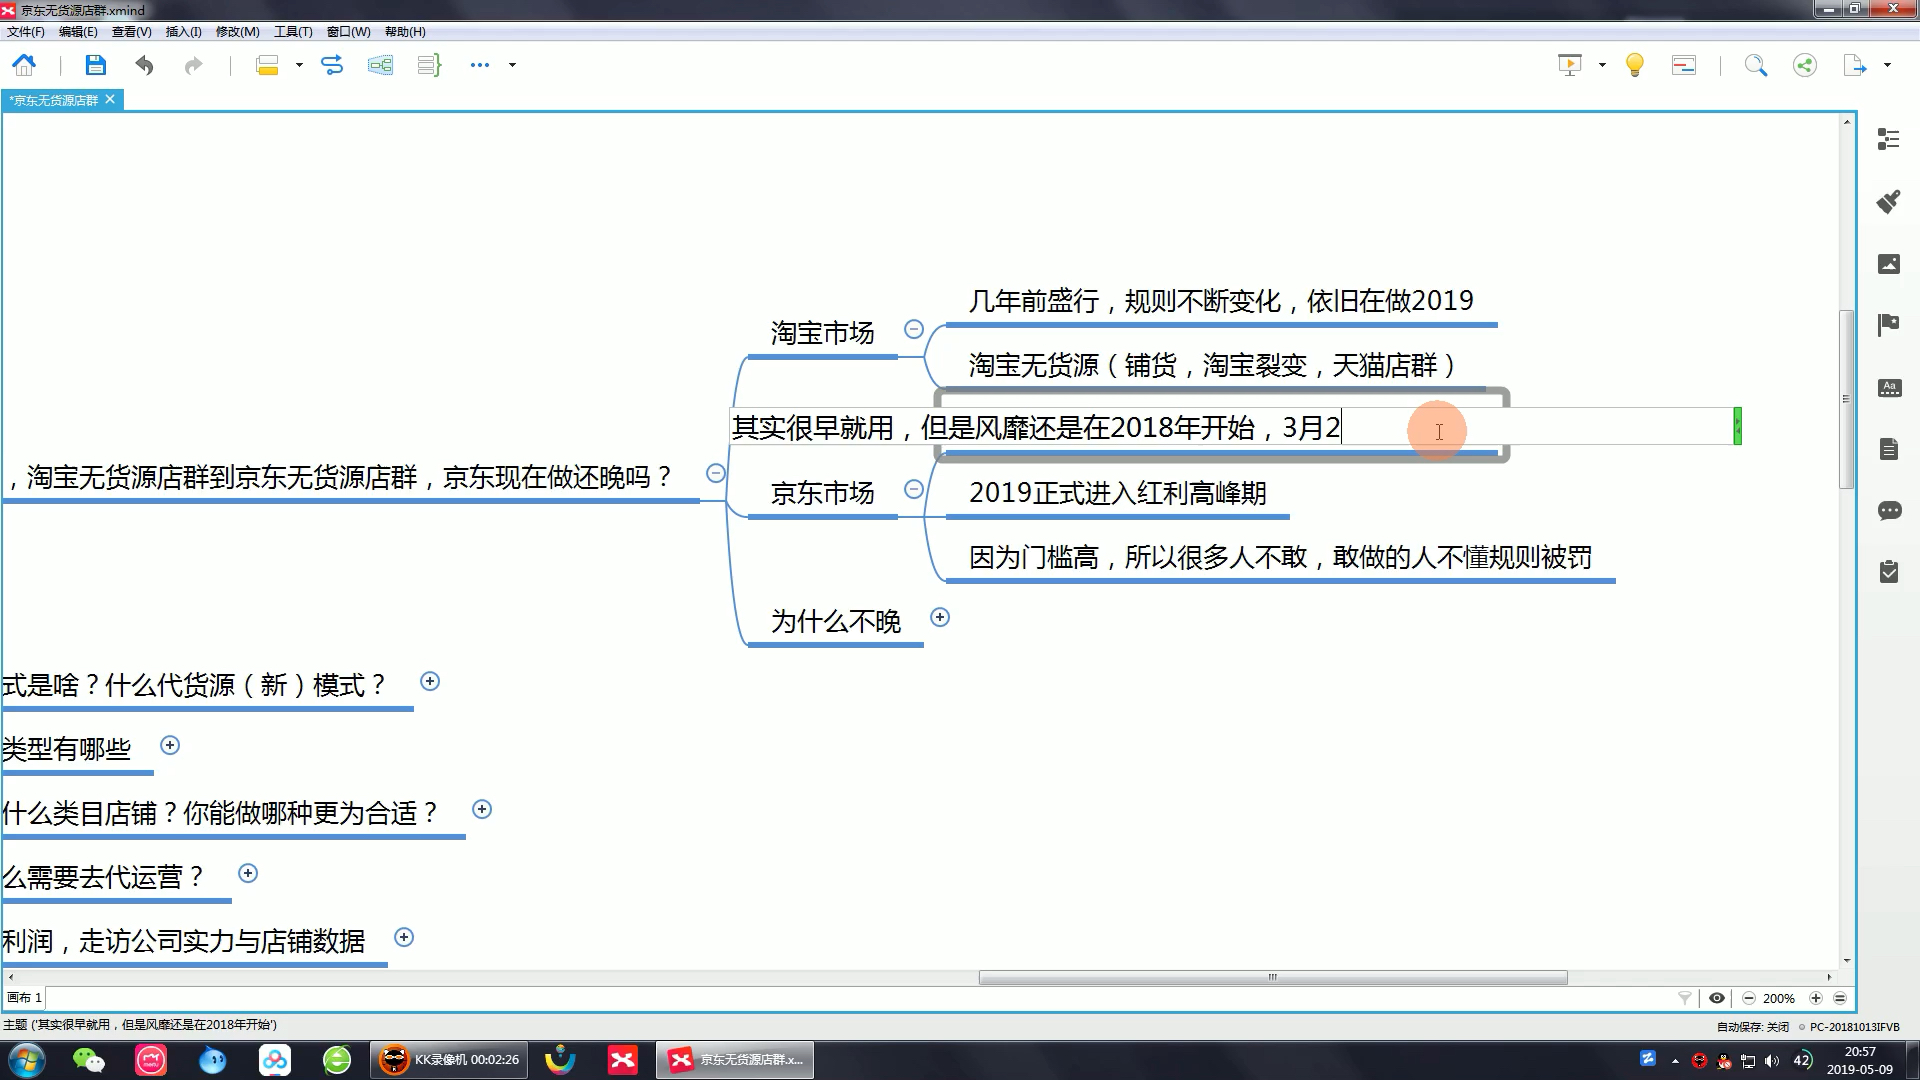Image resolution: width=1920 pixels, height=1080 pixels.
Task: Open the Gantt chart view icon
Action: pyautogui.click(x=1684, y=65)
